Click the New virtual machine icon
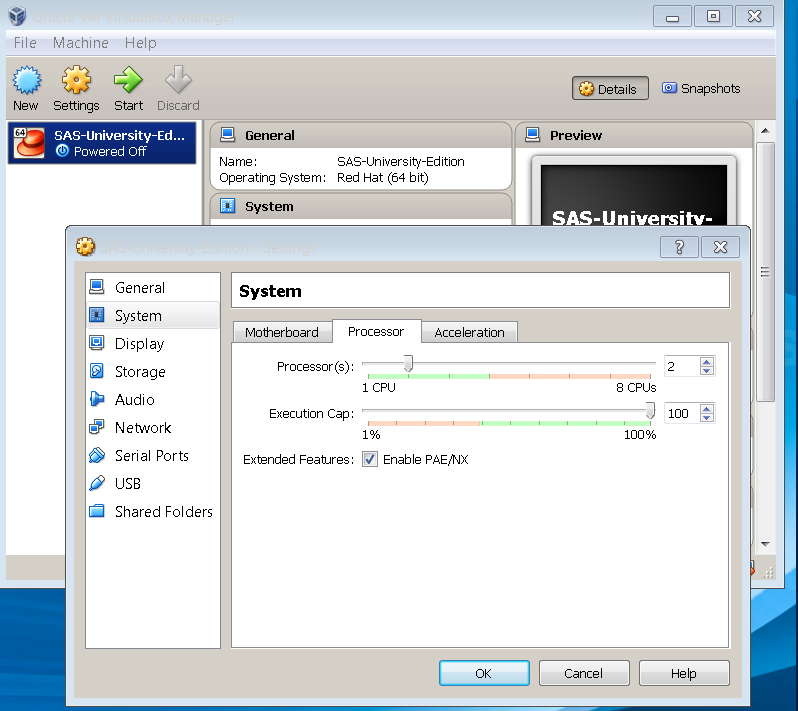Image resolution: width=798 pixels, height=711 pixels. click(x=26, y=80)
